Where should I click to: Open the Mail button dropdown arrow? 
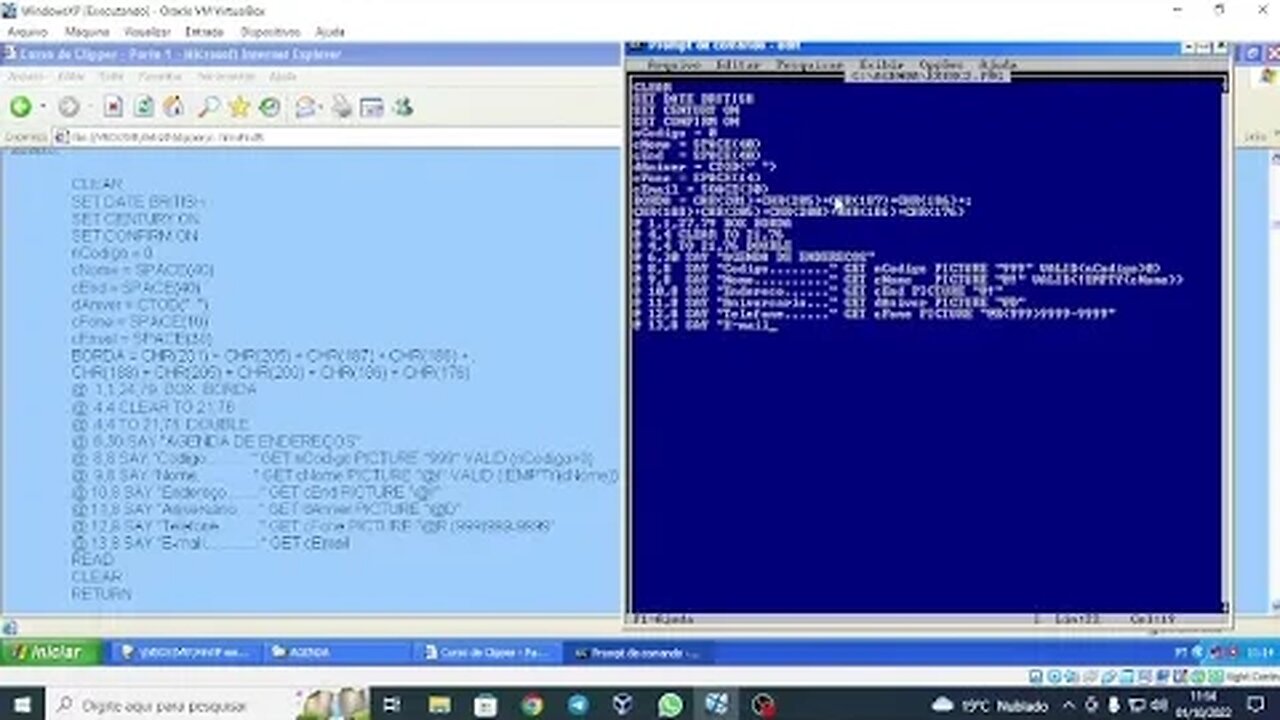click(x=322, y=108)
